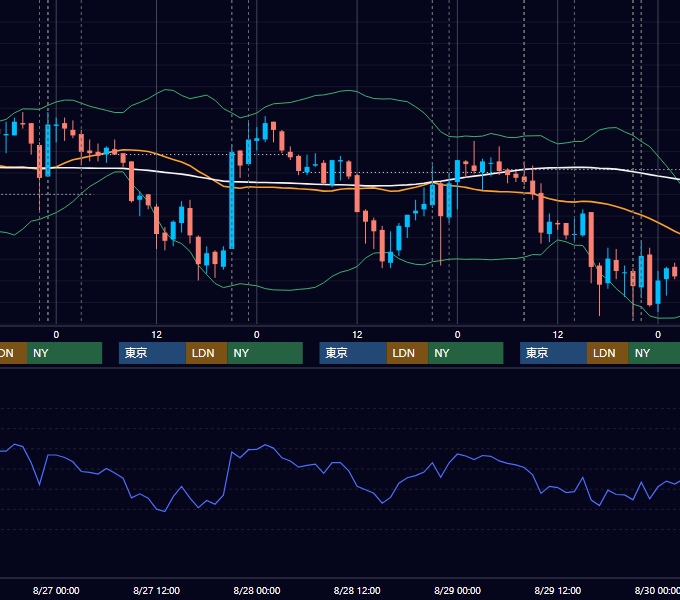Click the 8/27 12:00 date label
Screen dimensions: 680x600
156,590
